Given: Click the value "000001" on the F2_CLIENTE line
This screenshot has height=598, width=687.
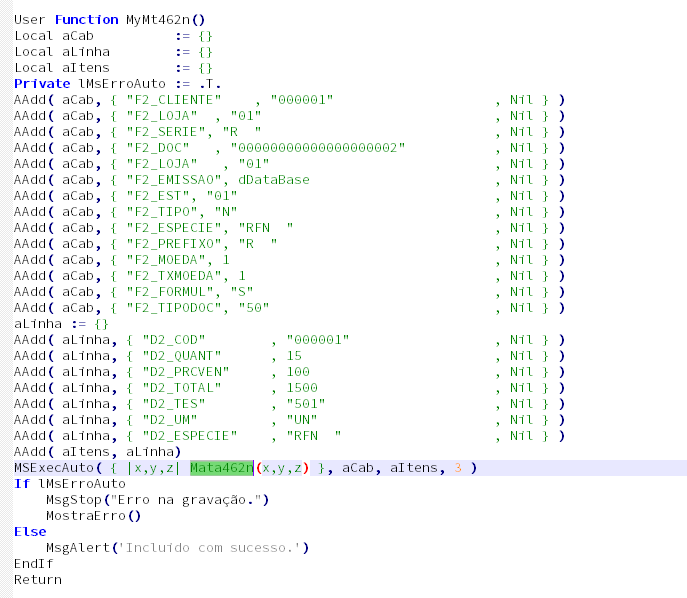Looking at the screenshot, I should pyautogui.click(x=302, y=100).
